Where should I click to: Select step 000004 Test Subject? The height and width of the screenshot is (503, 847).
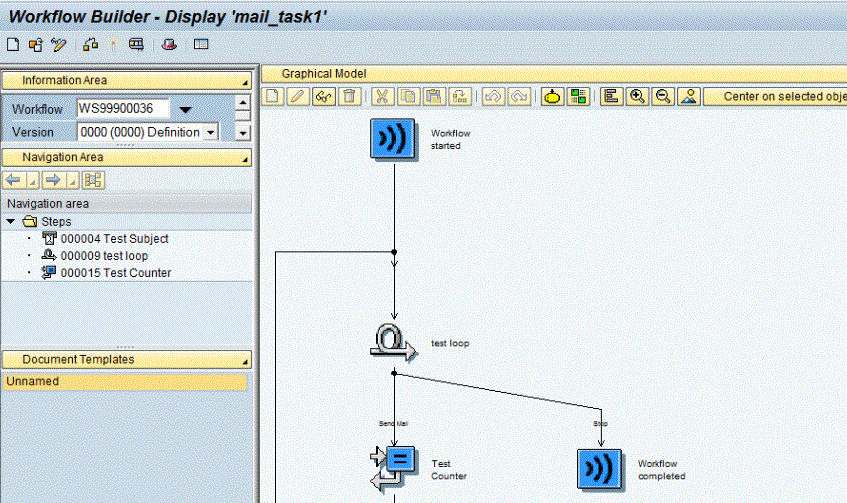[114, 239]
